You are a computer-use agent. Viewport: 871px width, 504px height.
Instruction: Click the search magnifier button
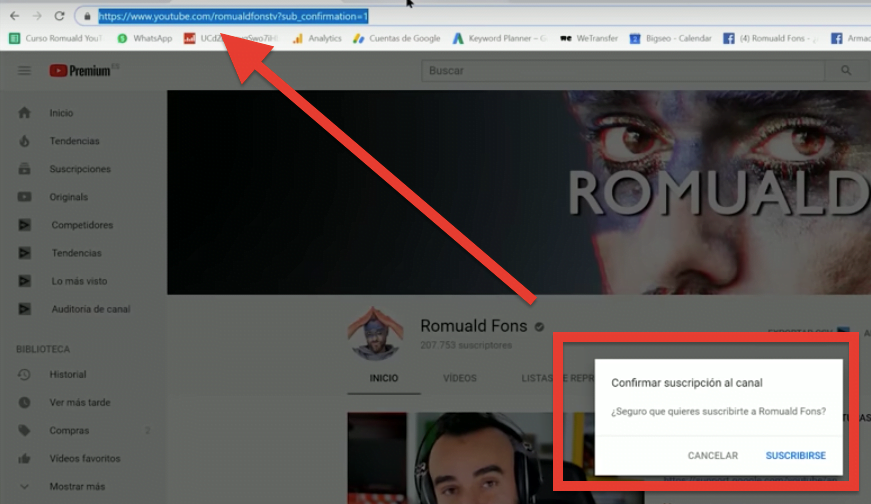pyautogui.click(x=846, y=71)
